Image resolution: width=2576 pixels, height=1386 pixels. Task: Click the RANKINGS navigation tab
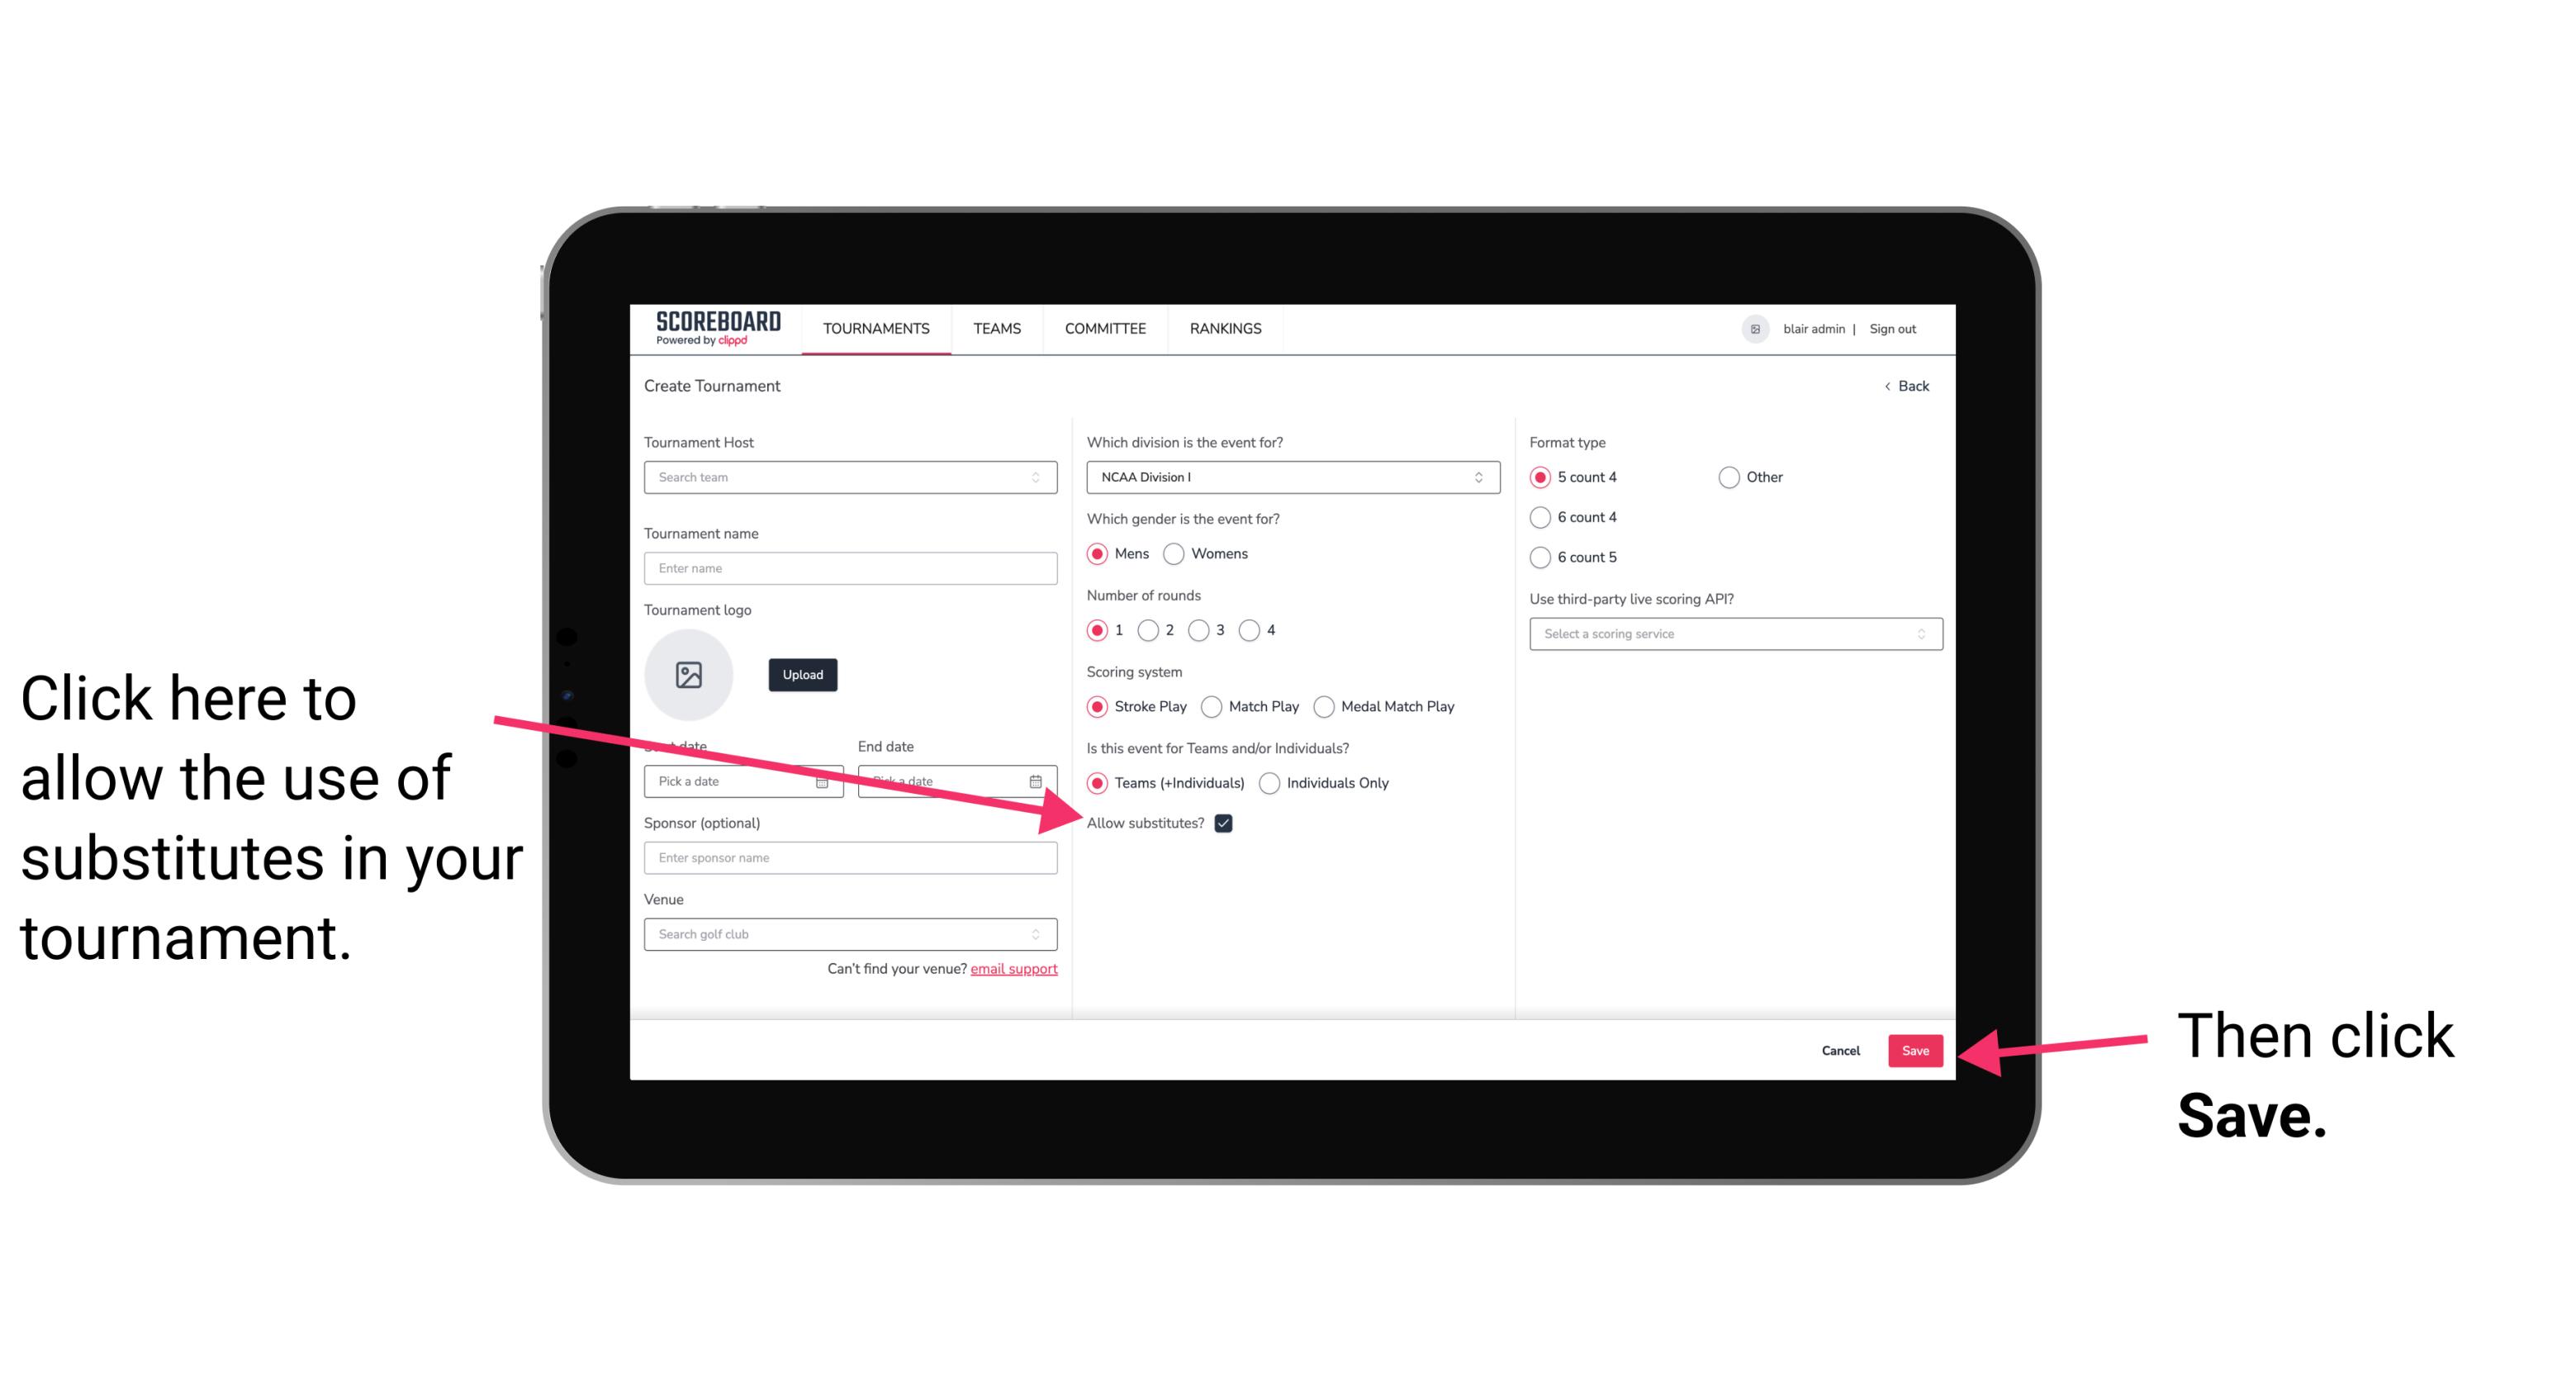click(x=1225, y=328)
